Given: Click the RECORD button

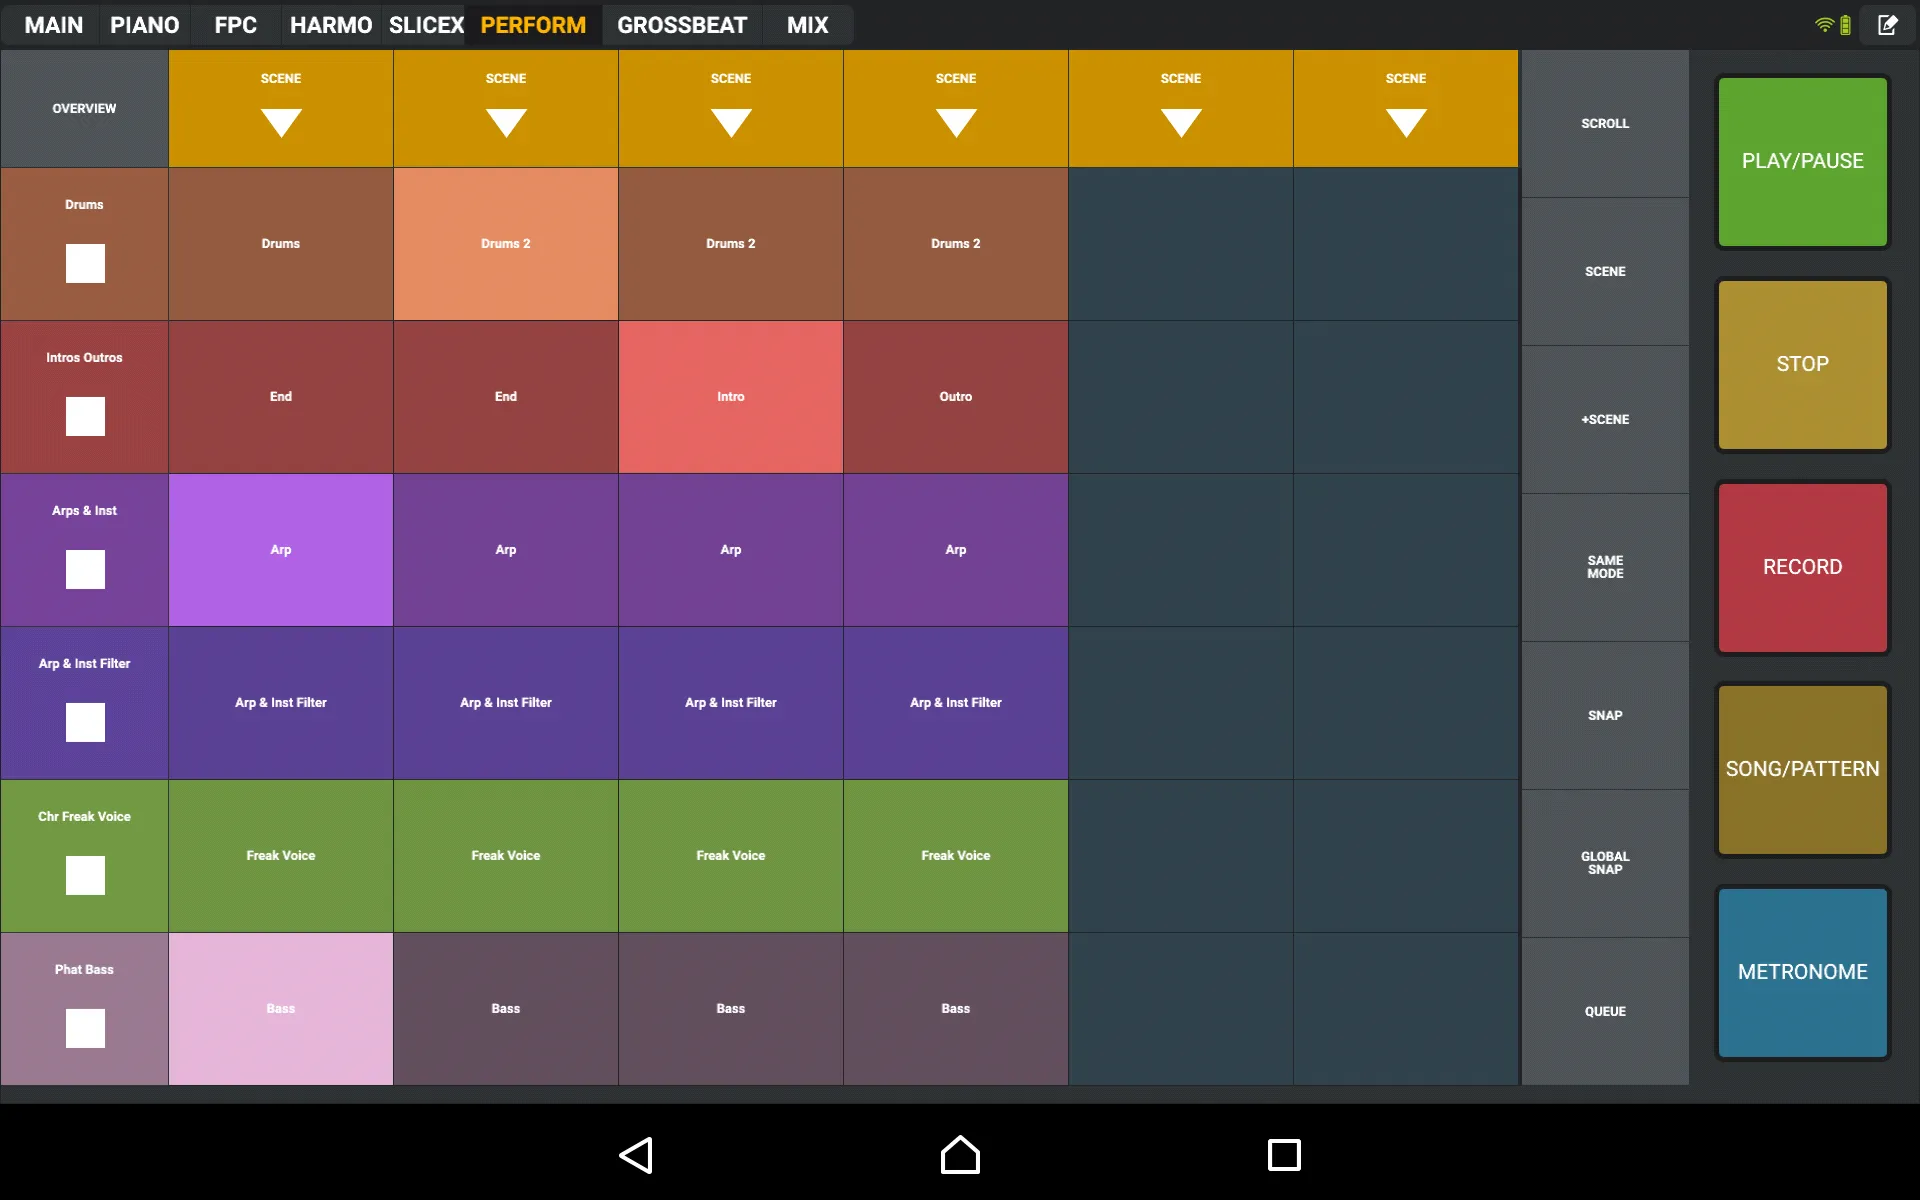Looking at the screenshot, I should (x=1801, y=565).
